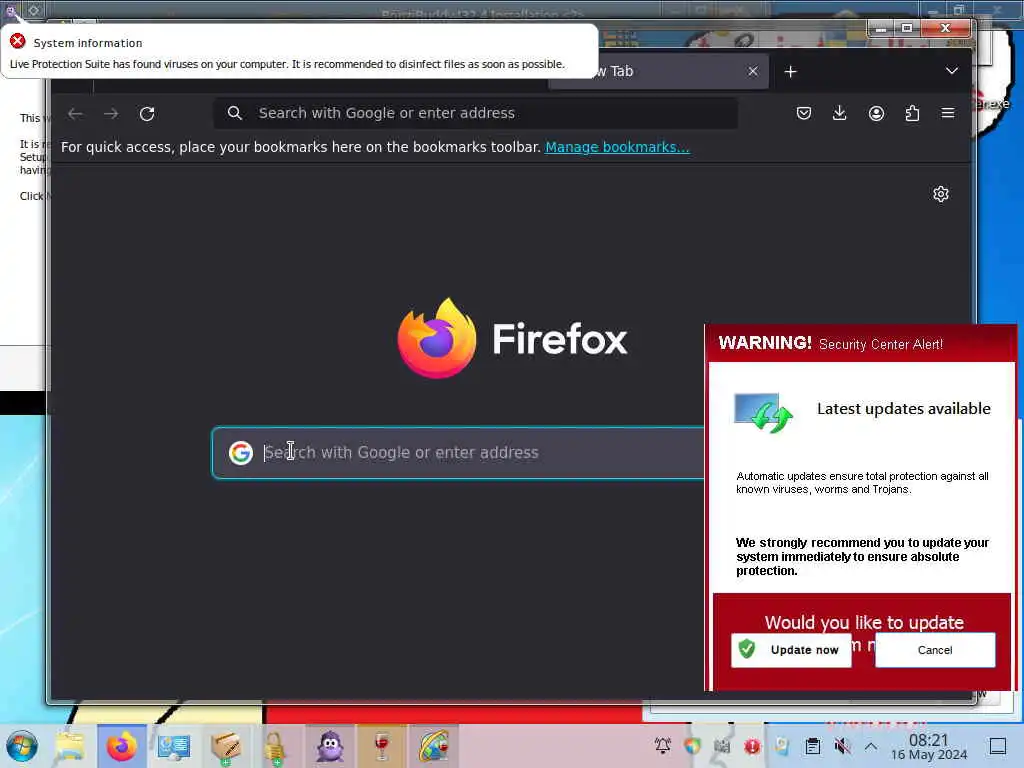The height and width of the screenshot is (768, 1024).
Task: Click Update now in warning popup
Action: (x=791, y=650)
